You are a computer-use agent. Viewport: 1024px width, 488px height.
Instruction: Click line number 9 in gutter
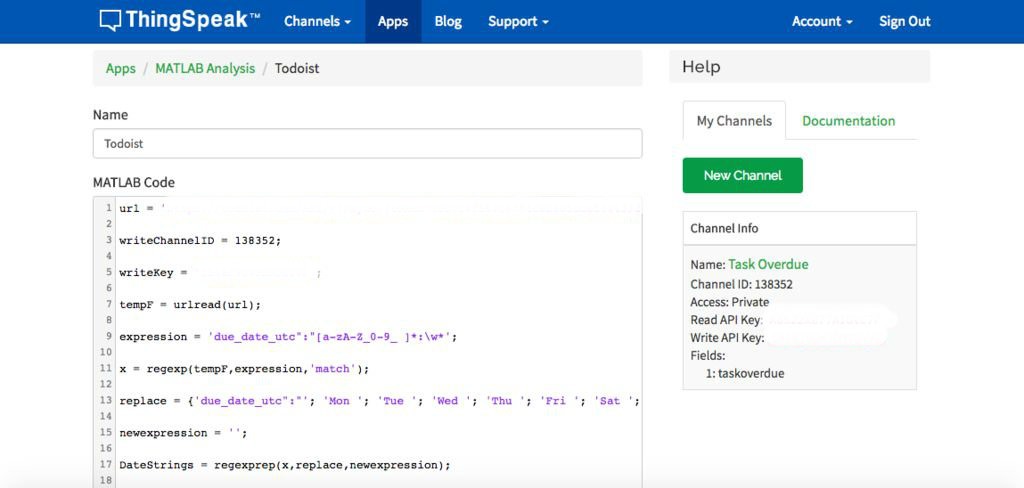106,336
